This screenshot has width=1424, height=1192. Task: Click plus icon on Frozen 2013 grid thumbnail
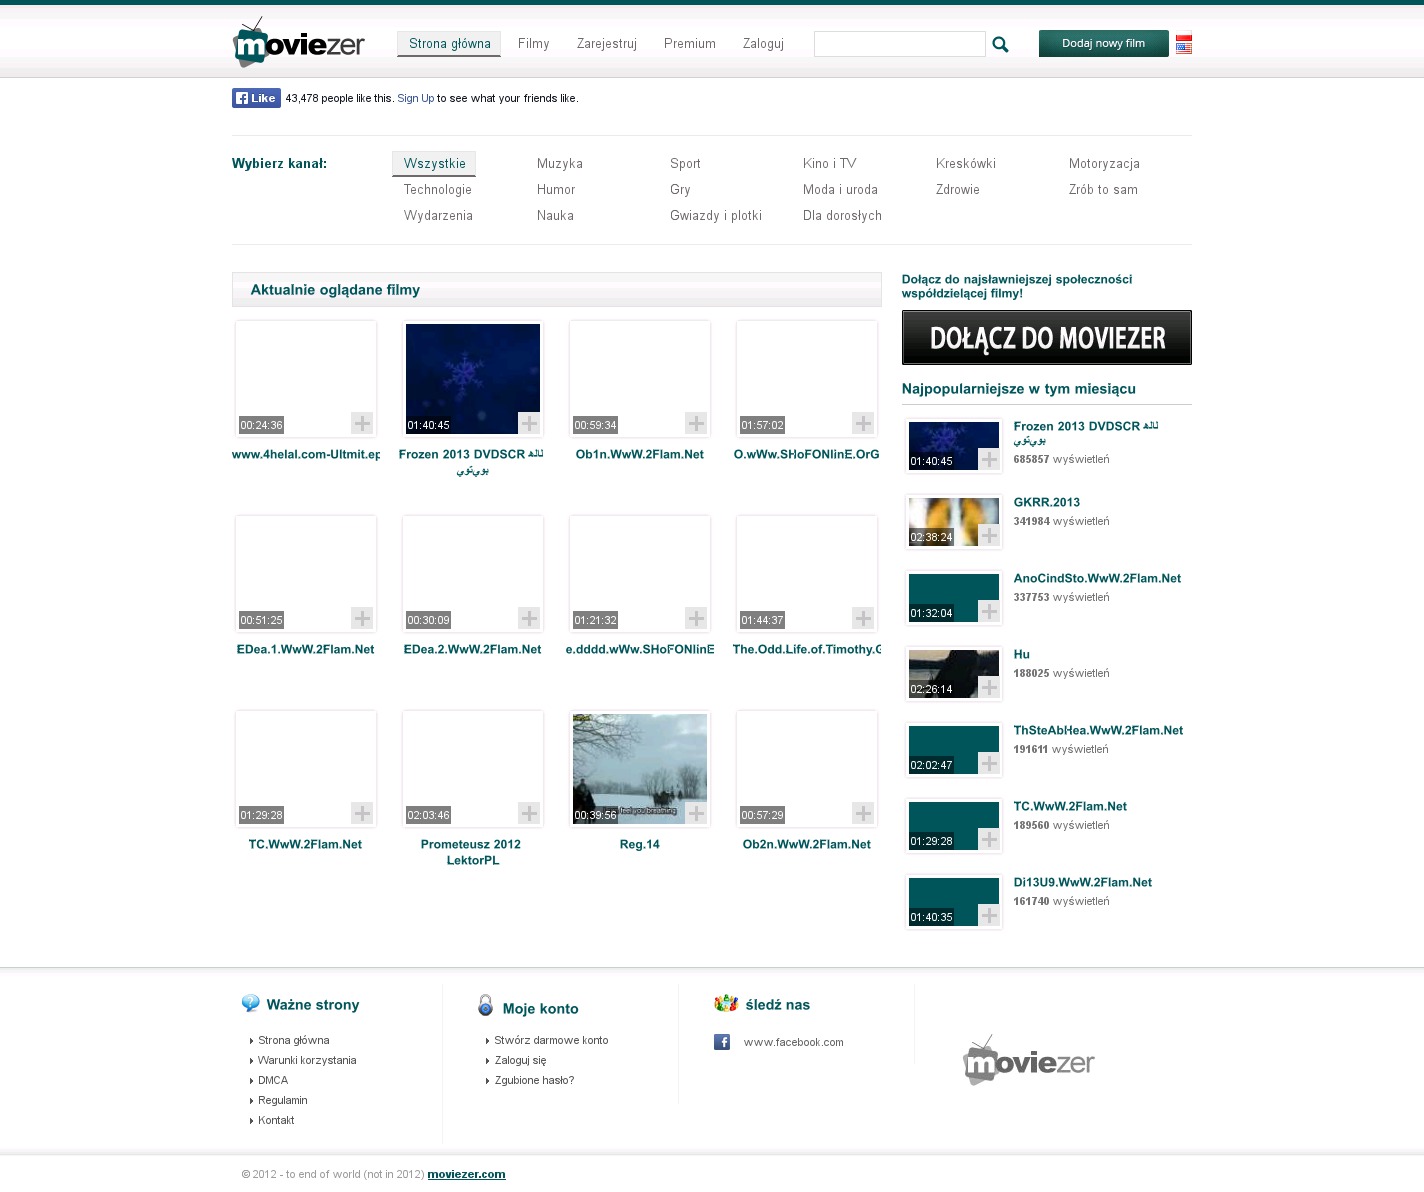click(529, 423)
